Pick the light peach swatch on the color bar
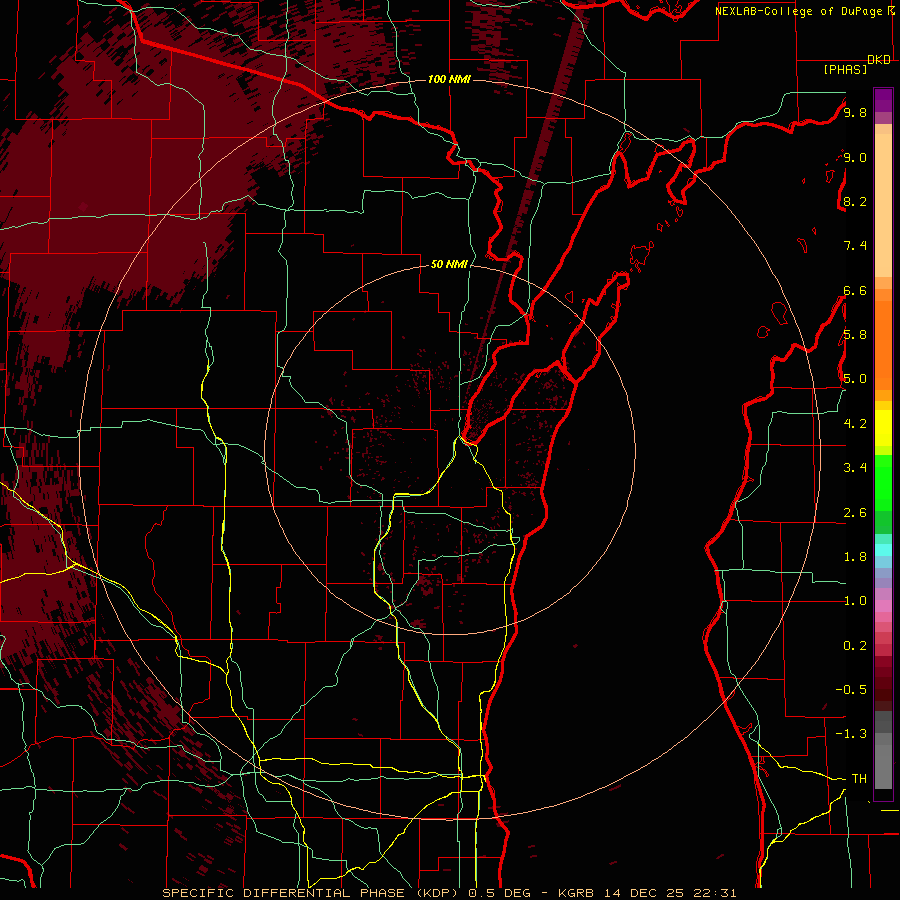This screenshot has width=900, height=900. [x=883, y=207]
